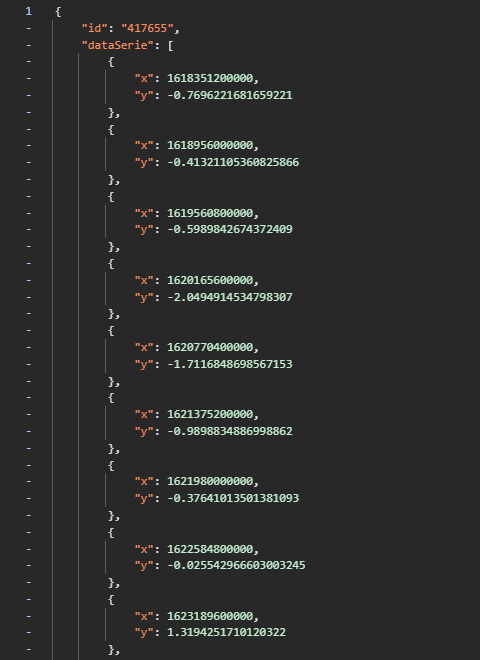Viewport: 480px width, 660px height.
Task: Click the y value -0.41321105360825866
Action: pyautogui.click(x=233, y=162)
